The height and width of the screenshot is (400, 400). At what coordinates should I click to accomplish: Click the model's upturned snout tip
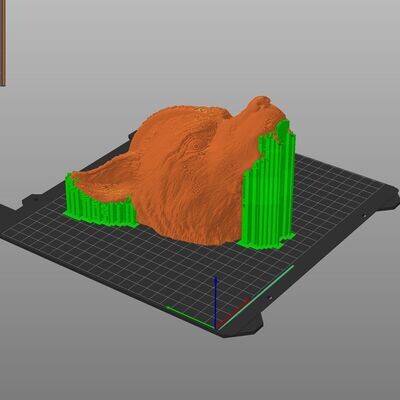[x=262, y=101]
